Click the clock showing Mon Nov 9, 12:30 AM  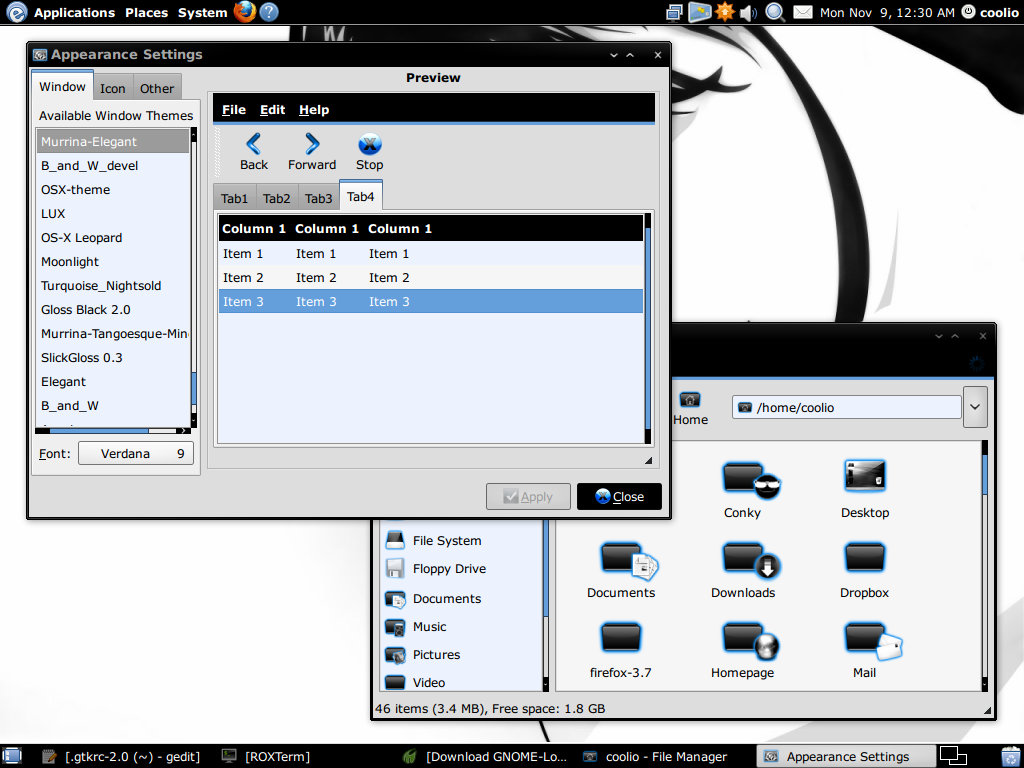[x=887, y=12]
